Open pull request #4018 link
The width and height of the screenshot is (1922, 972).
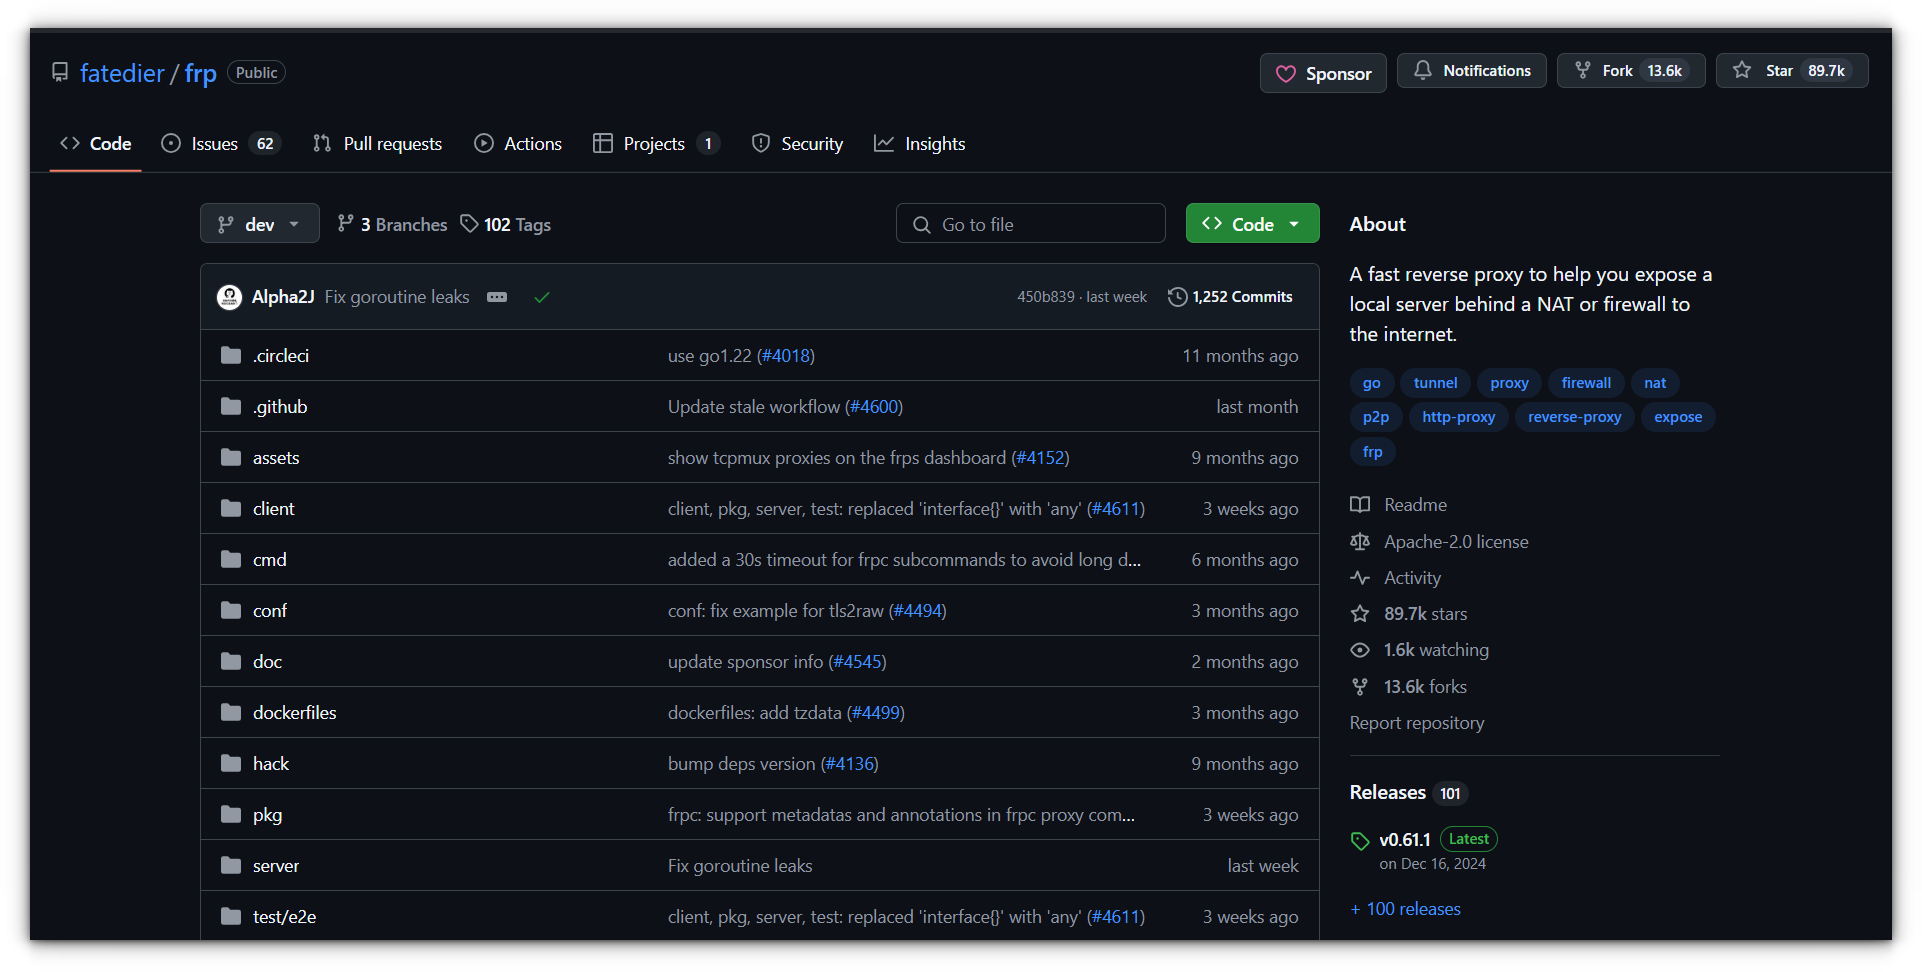(x=786, y=355)
